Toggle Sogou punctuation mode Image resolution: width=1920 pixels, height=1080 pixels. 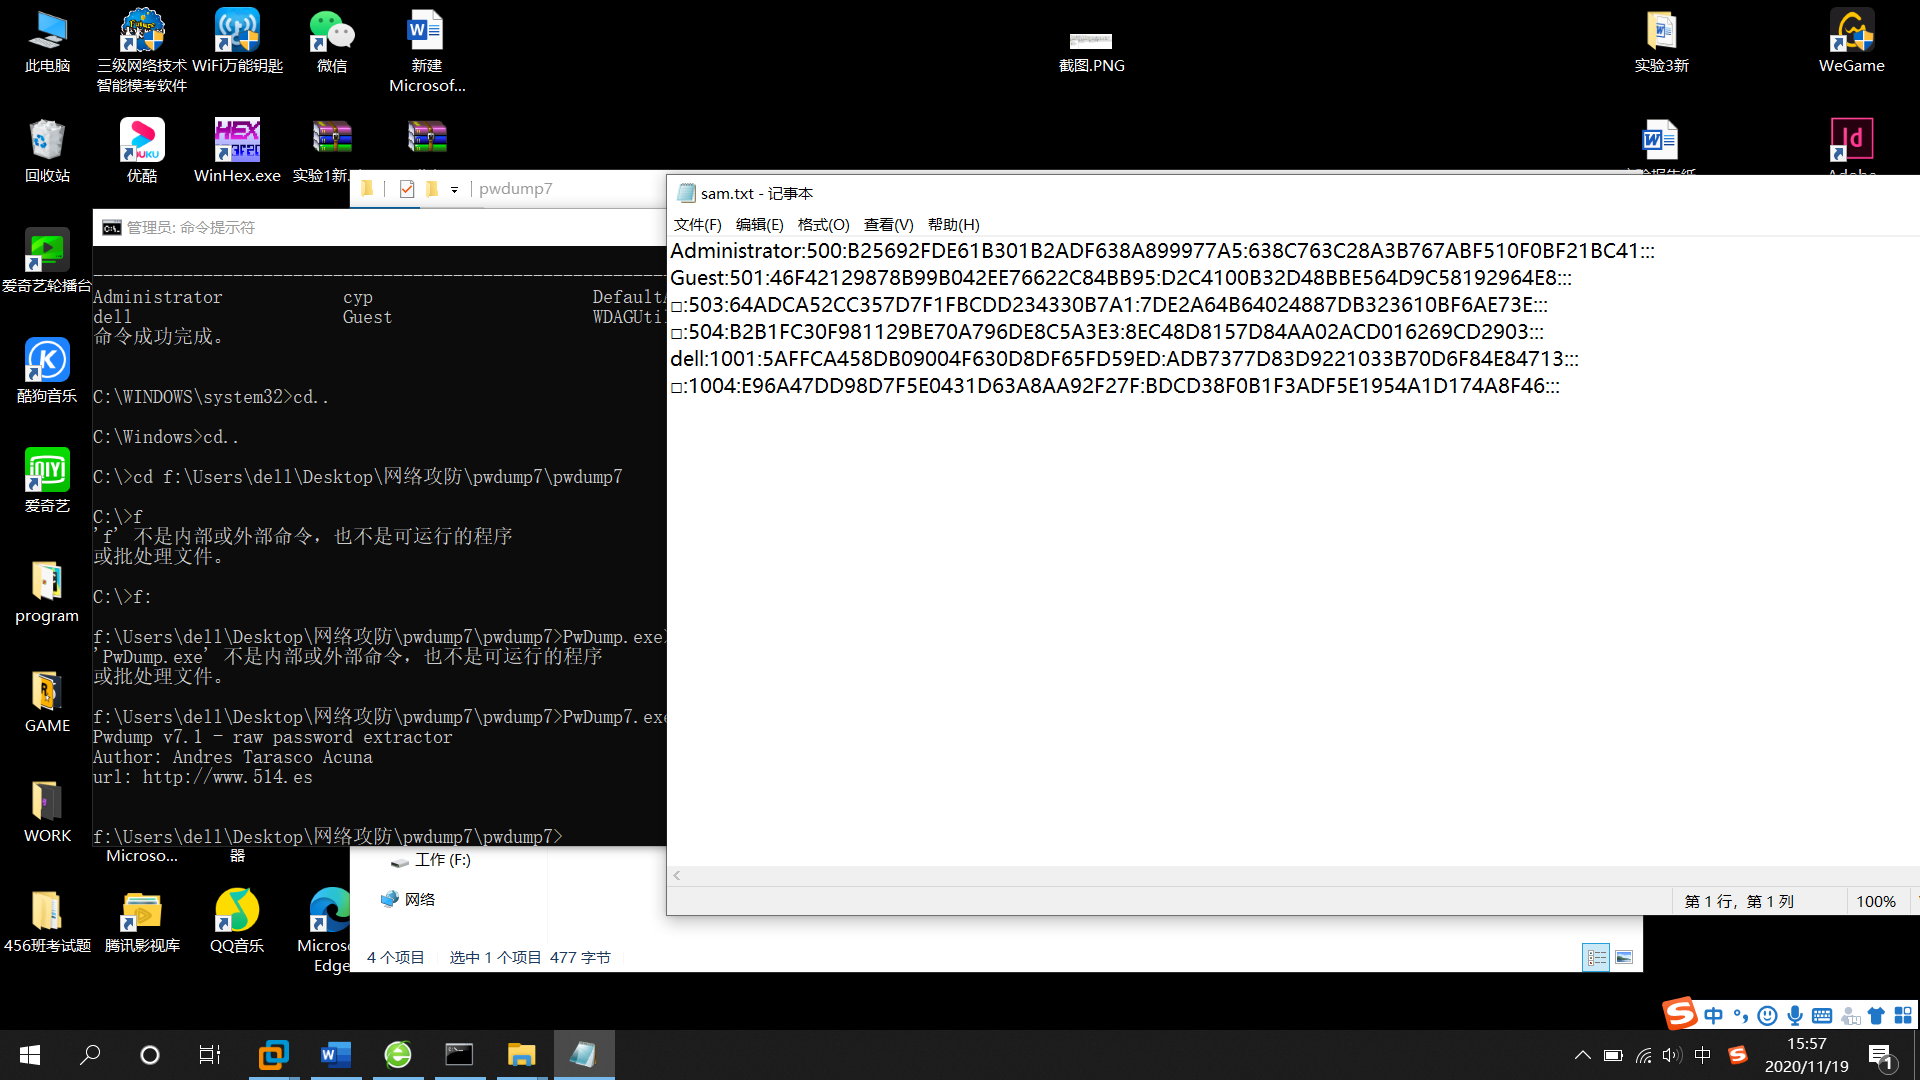pyautogui.click(x=1741, y=1016)
